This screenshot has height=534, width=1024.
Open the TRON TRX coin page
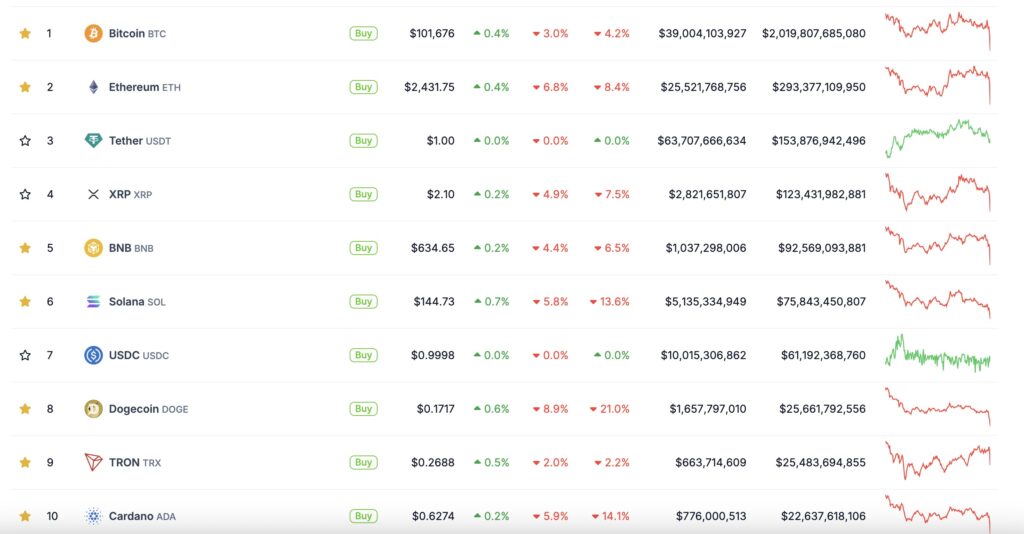pos(135,462)
